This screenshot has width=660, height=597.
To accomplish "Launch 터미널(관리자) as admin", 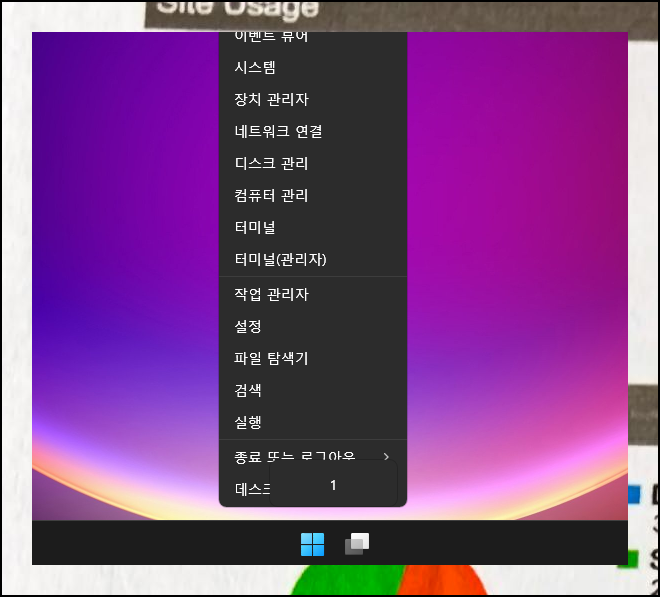I will (x=313, y=259).
